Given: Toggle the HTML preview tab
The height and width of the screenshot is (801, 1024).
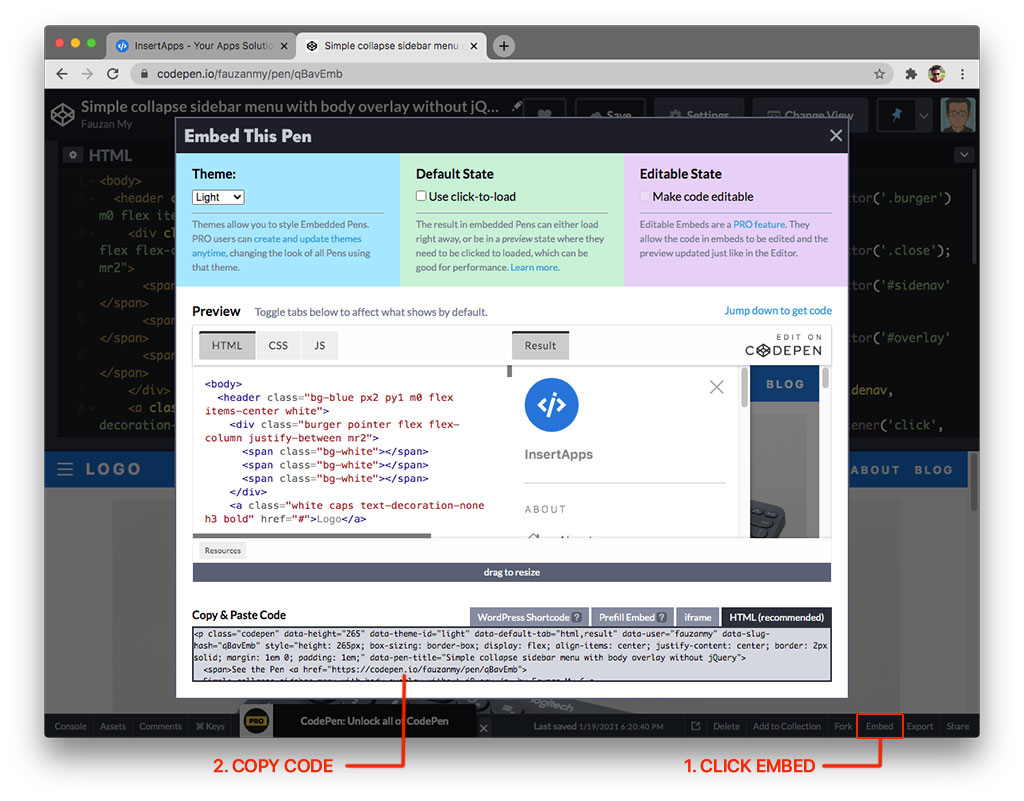Looking at the screenshot, I should point(227,345).
